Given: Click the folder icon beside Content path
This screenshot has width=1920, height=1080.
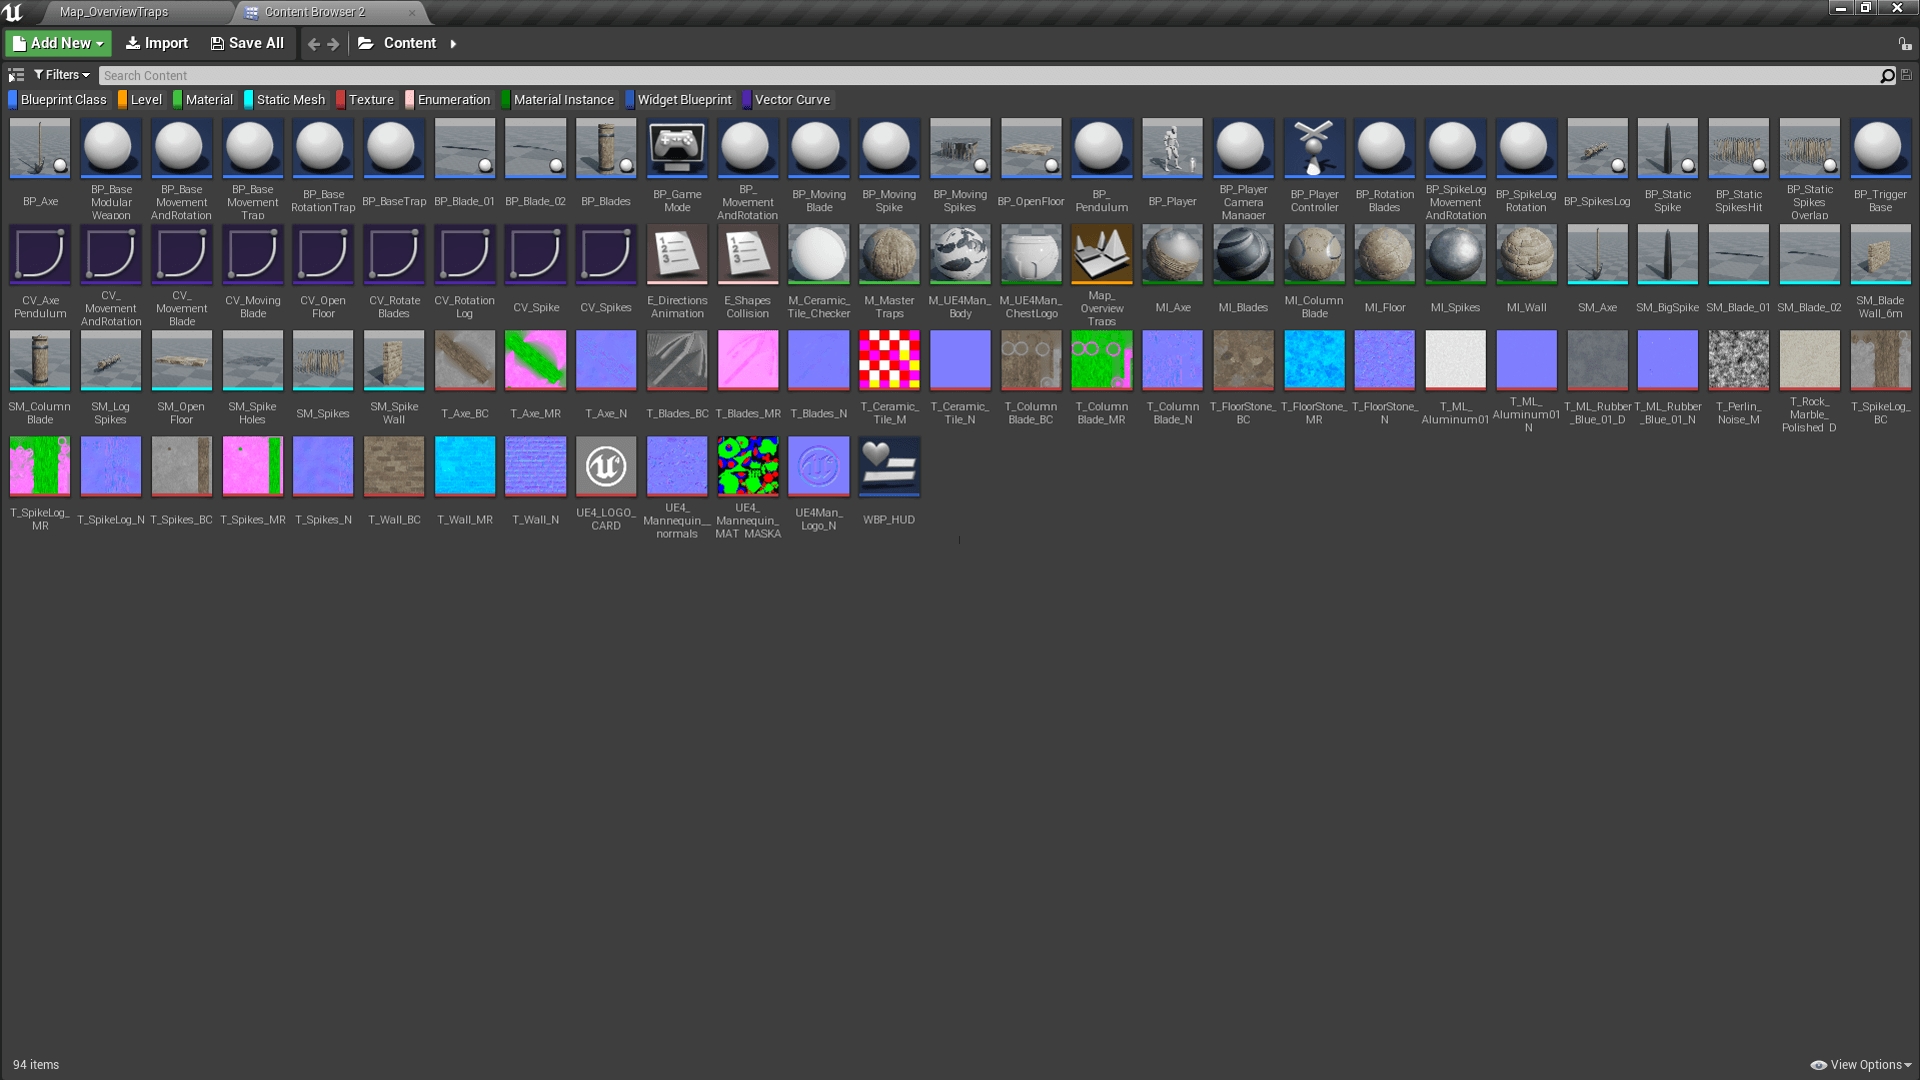Looking at the screenshot, I should 366,44.
